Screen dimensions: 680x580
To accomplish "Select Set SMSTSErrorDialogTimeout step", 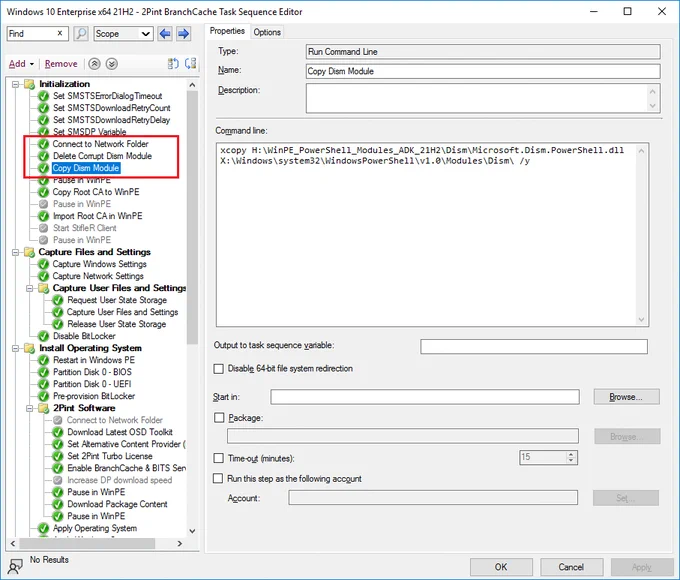I will click(108, 96).
